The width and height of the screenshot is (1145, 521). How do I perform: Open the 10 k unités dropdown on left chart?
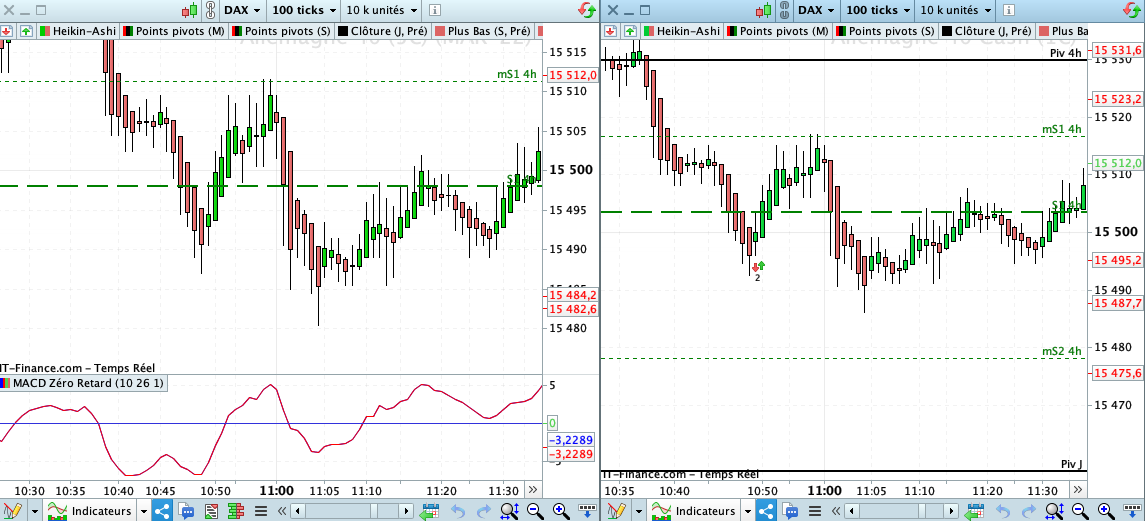[381, 10]
